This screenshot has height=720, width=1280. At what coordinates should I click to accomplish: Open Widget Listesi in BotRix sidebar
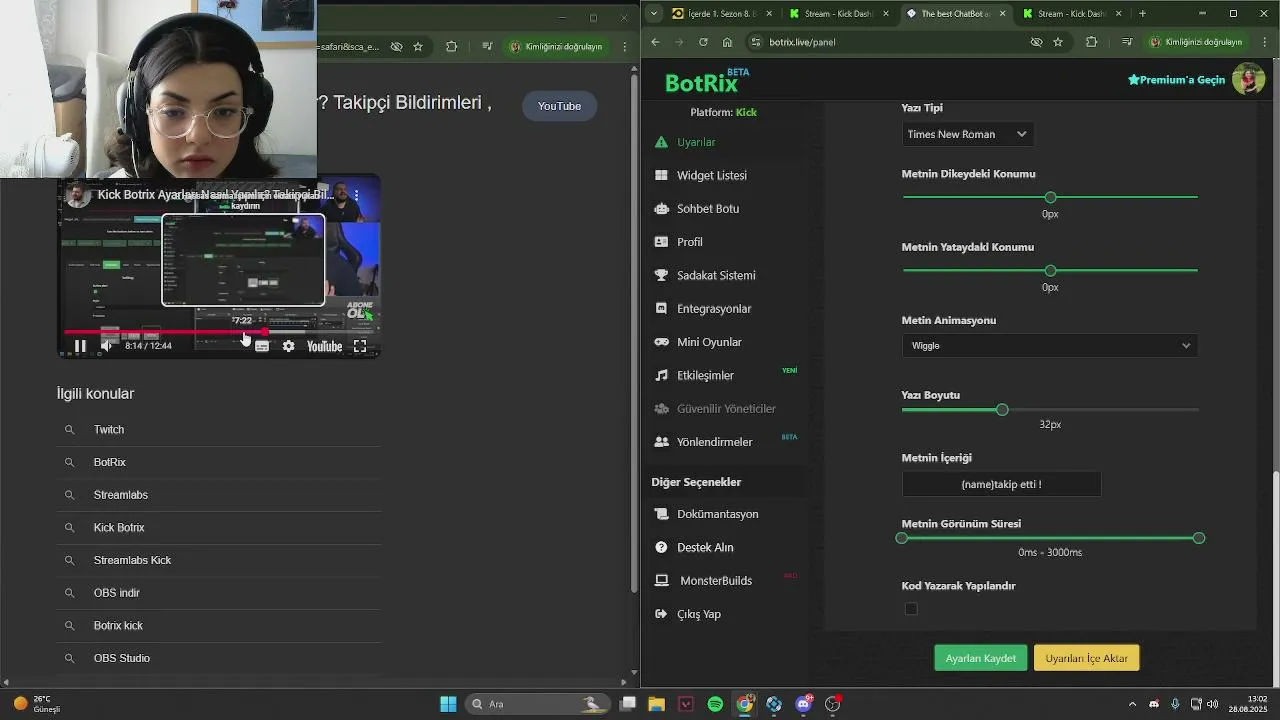[711, 175]
